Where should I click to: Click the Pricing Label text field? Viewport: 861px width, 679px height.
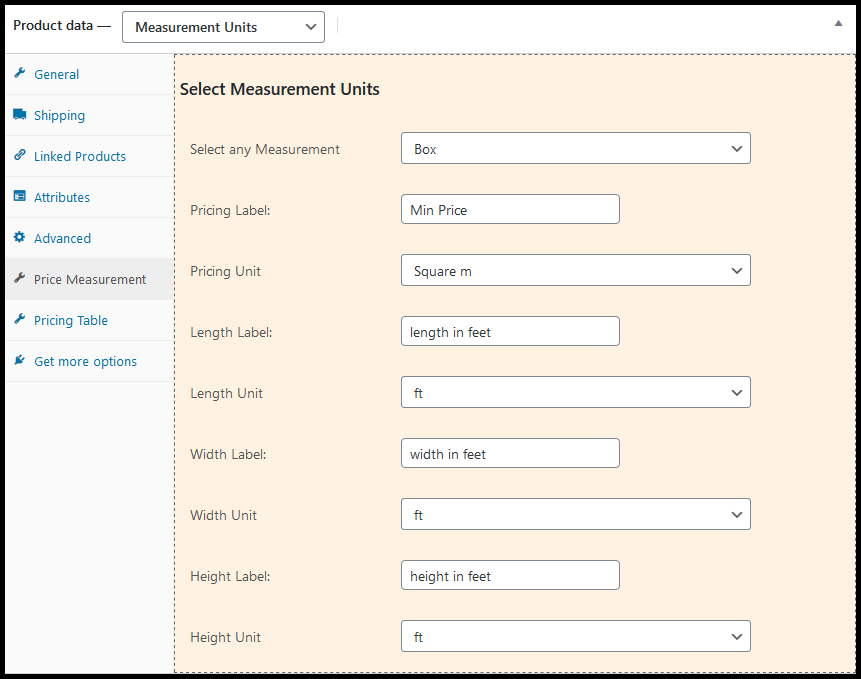(x=509, y=210)
